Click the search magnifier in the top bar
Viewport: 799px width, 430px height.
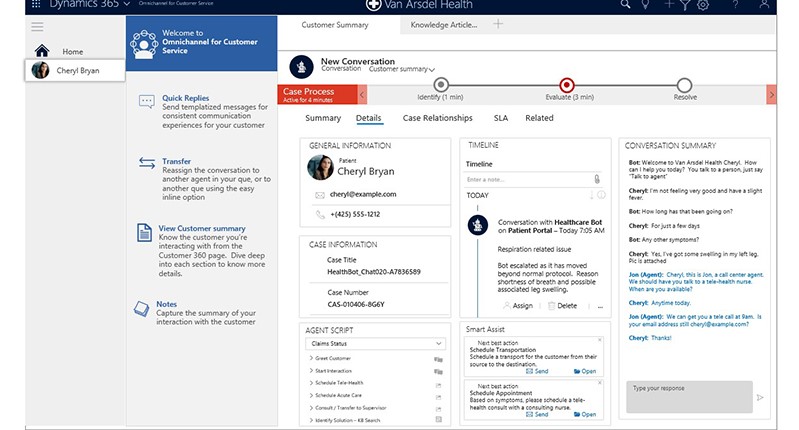(625, 4)
